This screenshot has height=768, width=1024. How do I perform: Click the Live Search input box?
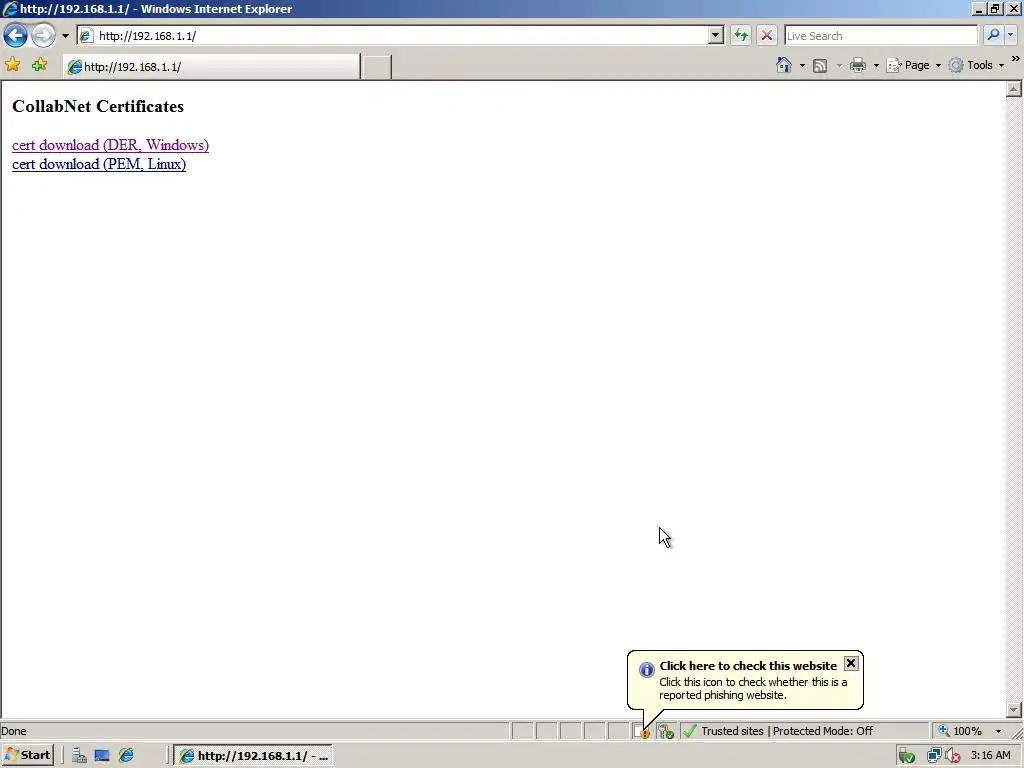(x=880, y=36)
